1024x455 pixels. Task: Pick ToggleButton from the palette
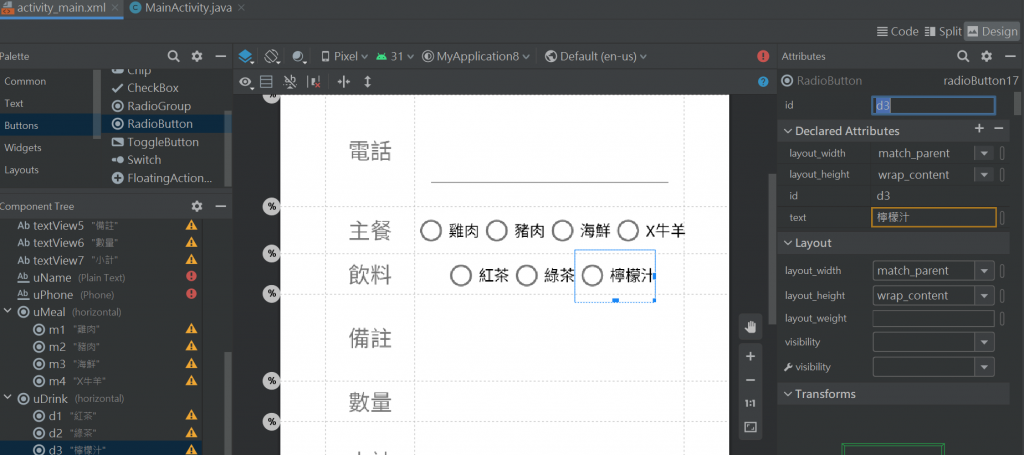[x=155, y=142]
